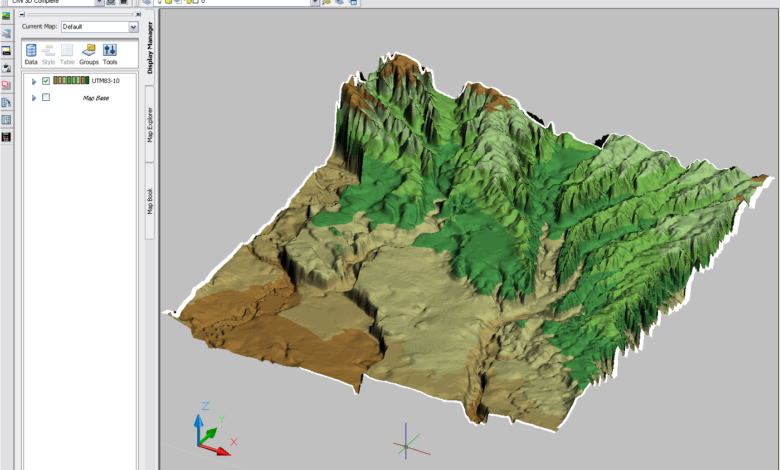This screenshot has height=470, width=780.
Task: Click the Style icon in Display Manager
Action: pos(48,54)
